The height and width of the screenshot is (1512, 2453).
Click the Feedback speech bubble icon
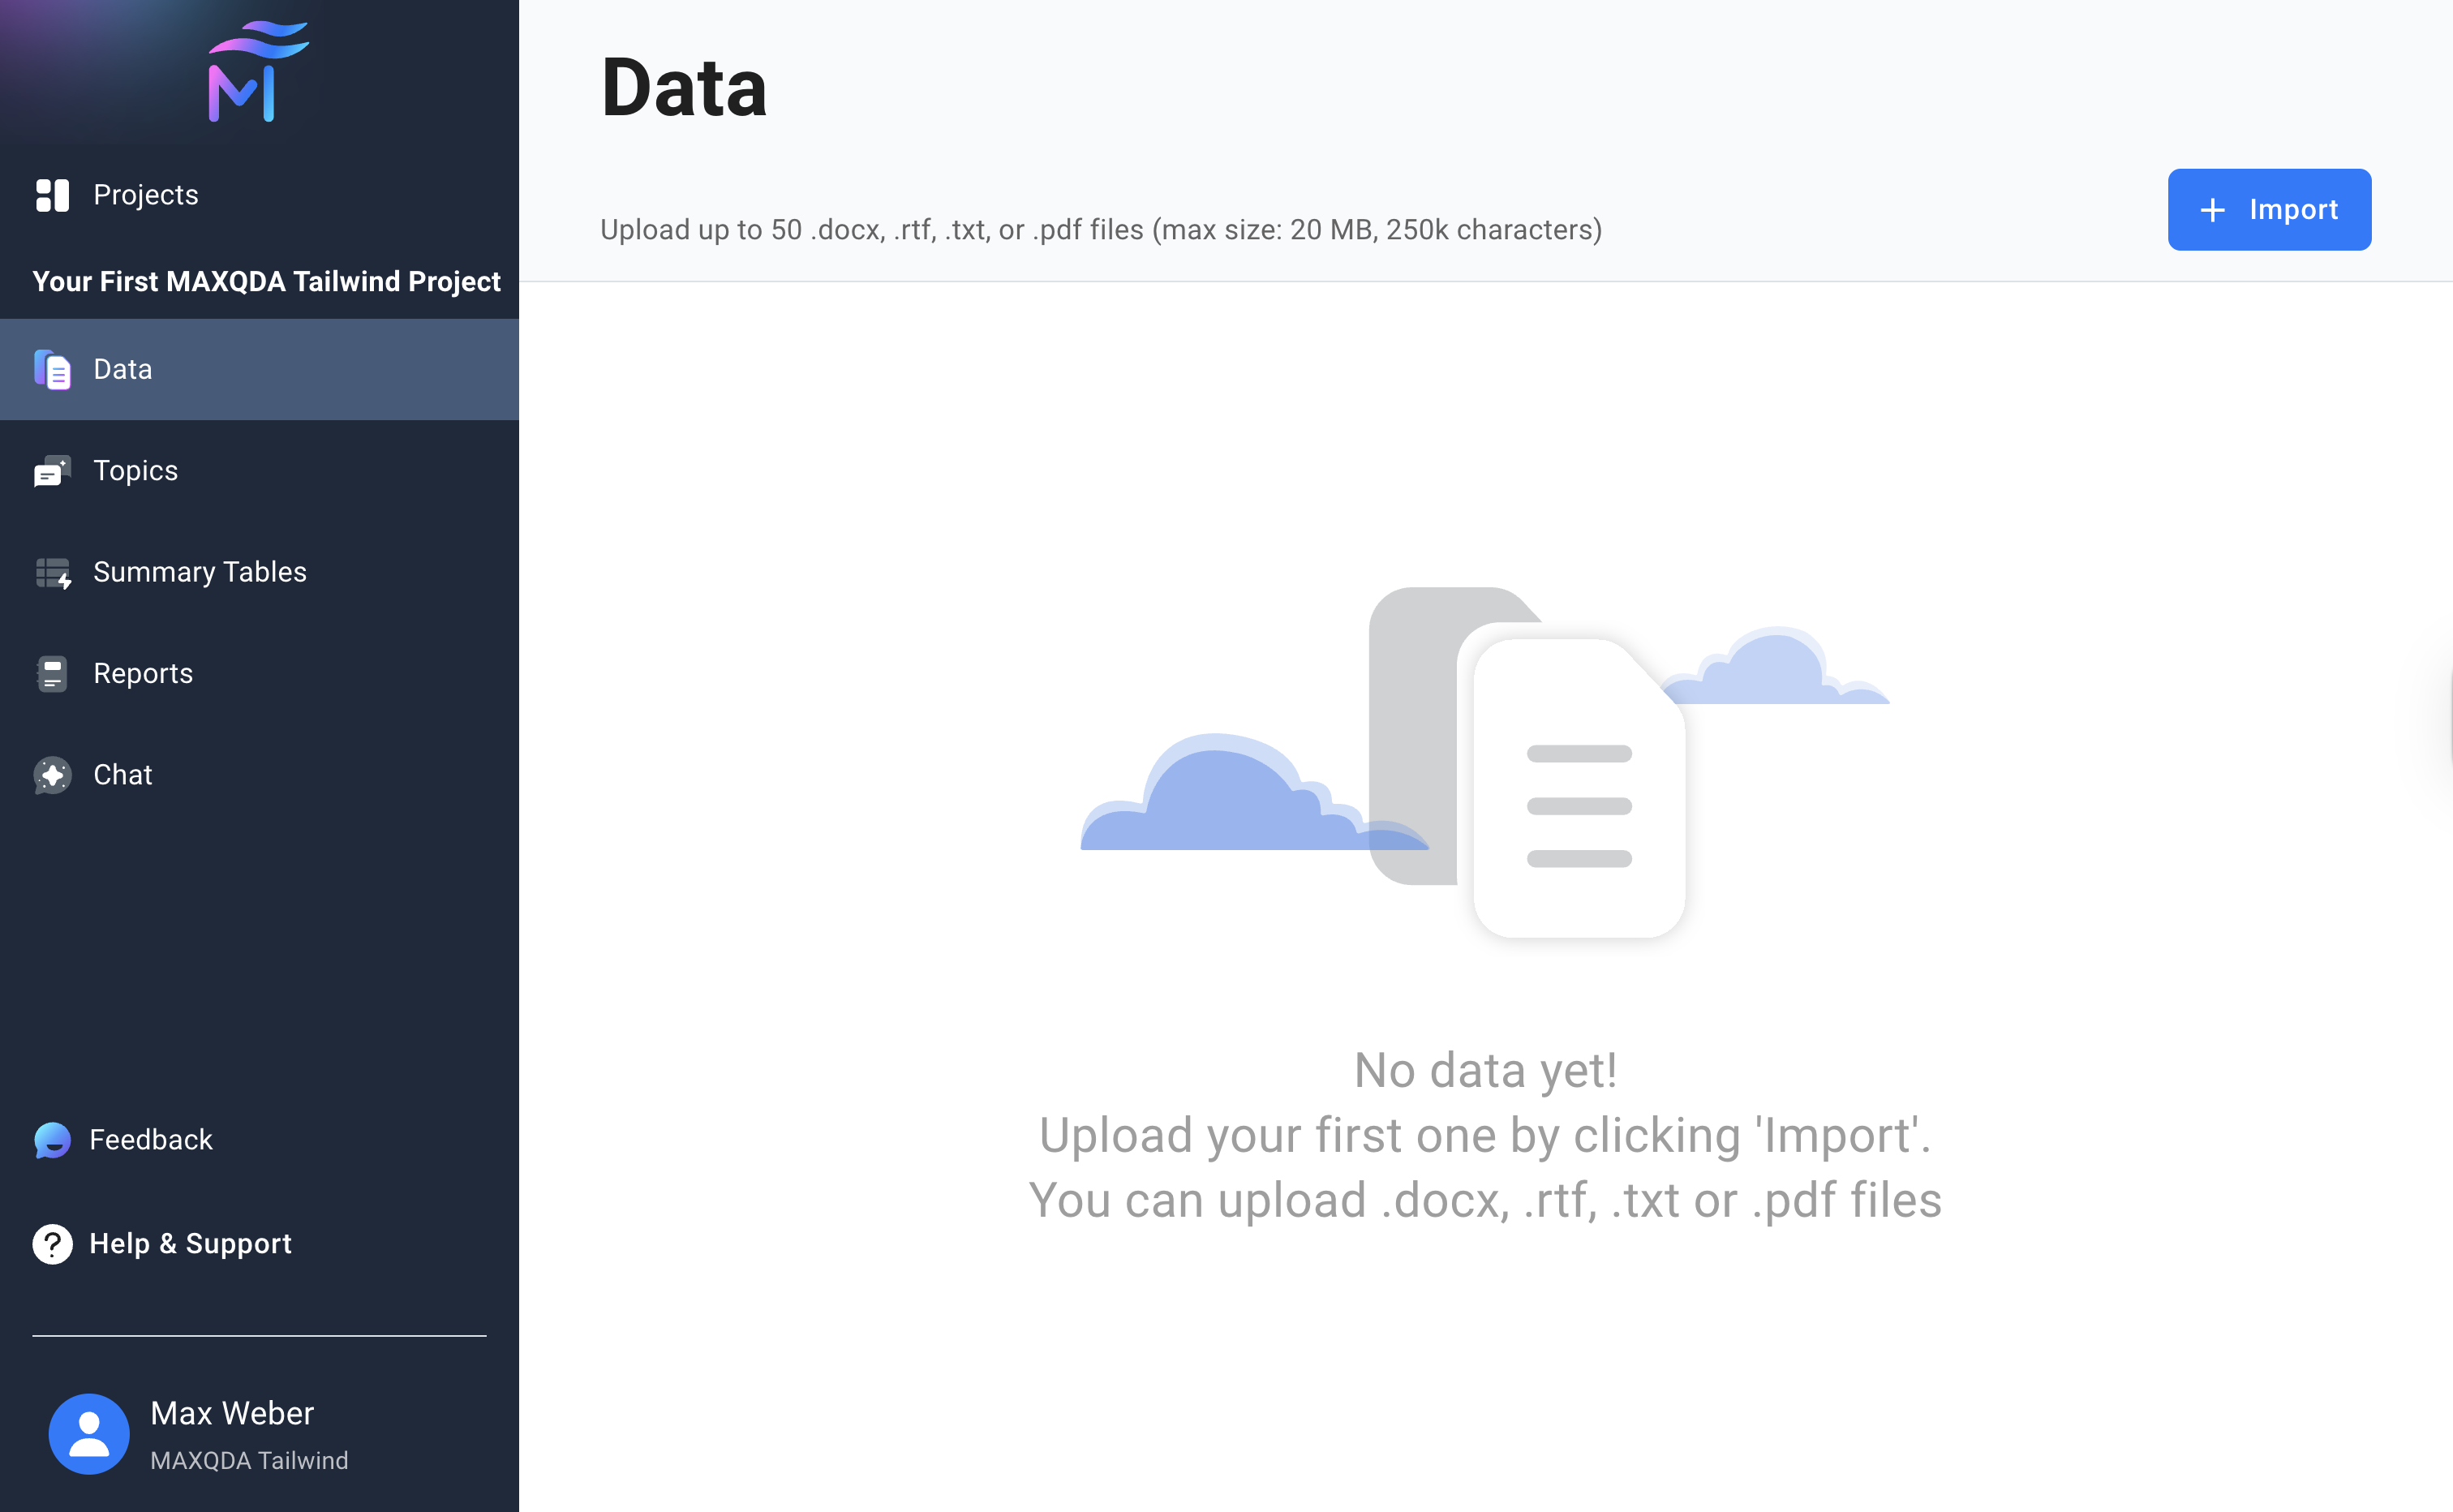coord(52,1139)
